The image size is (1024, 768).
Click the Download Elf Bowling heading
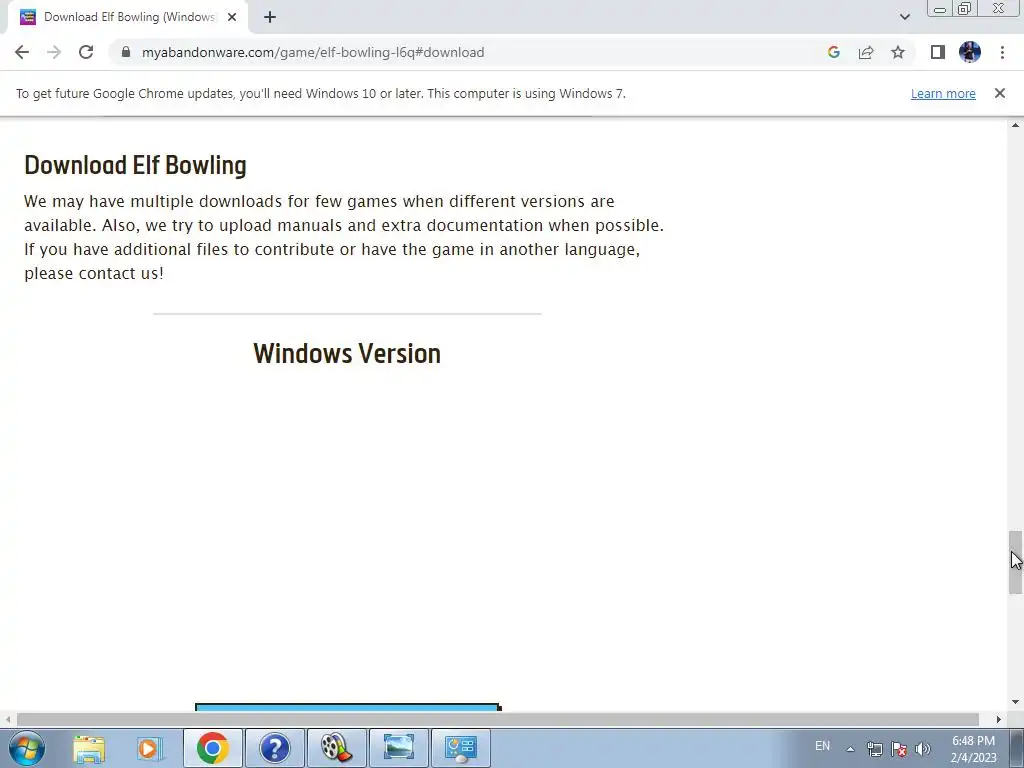[x=135, y=165]
